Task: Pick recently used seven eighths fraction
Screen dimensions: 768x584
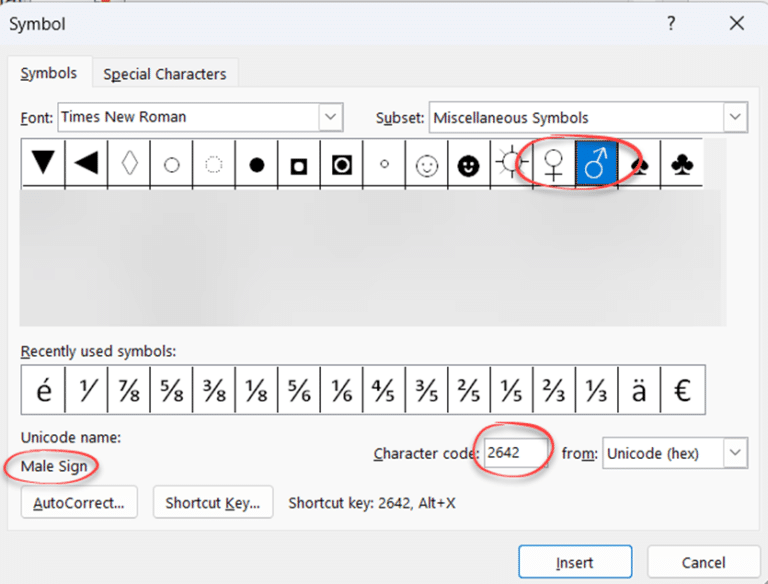Action: (129, 390)
